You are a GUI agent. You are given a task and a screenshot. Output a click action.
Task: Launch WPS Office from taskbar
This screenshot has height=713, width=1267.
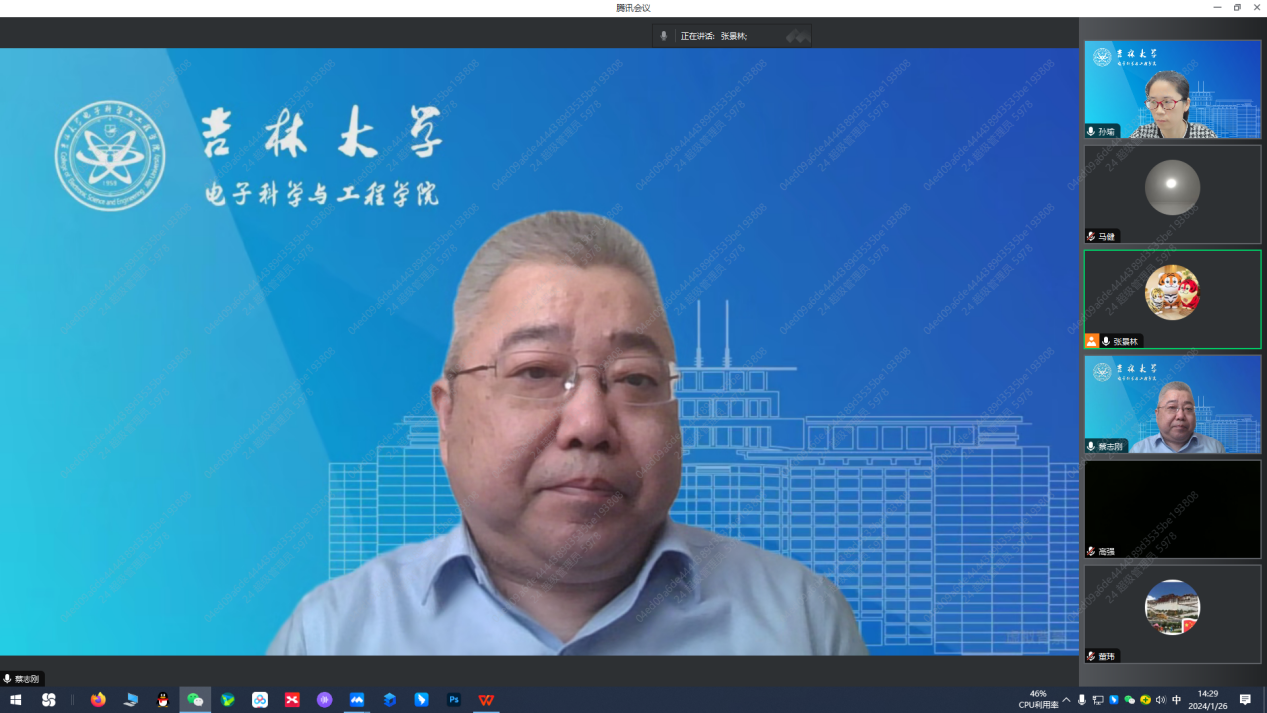tap(486, 700)
